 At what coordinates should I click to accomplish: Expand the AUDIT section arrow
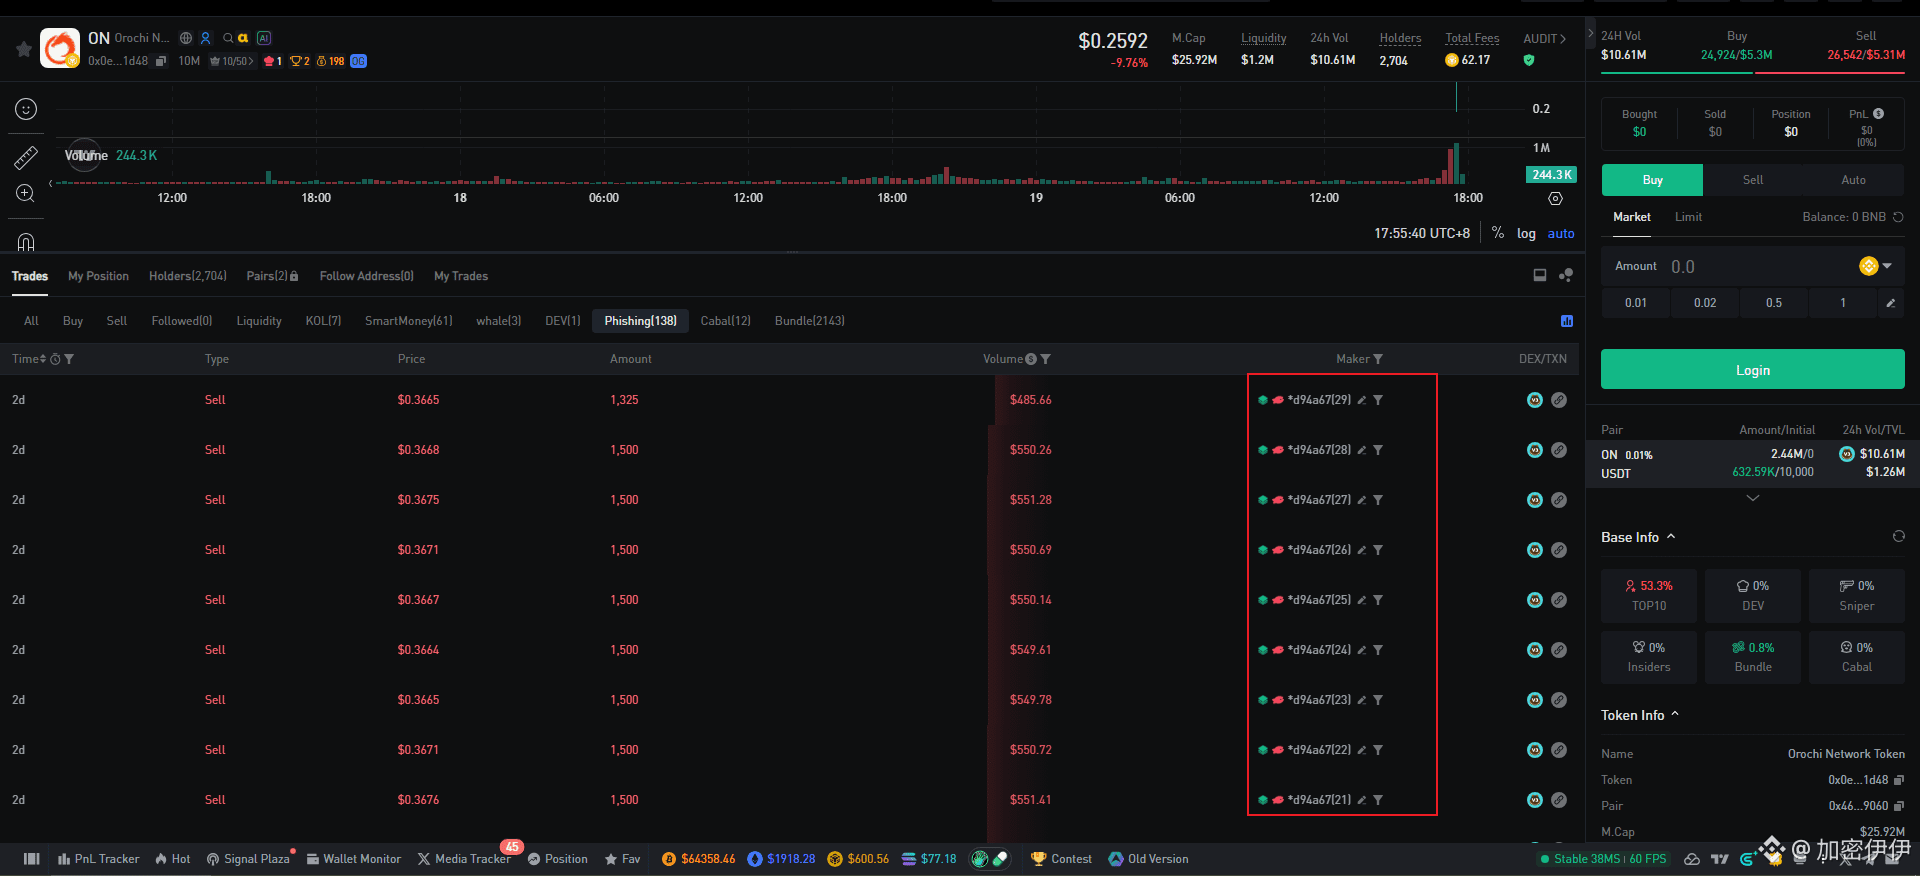point(1563,38)
